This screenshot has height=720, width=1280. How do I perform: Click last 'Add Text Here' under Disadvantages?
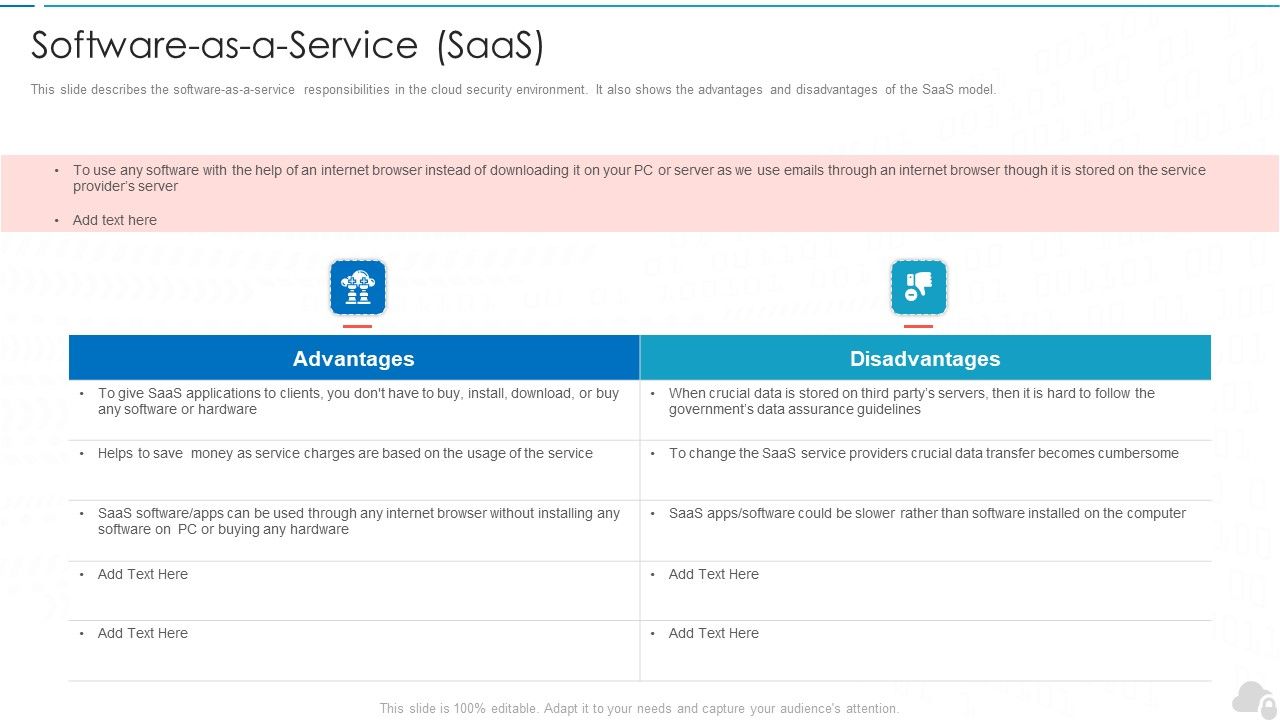click(x=714, y=633)
